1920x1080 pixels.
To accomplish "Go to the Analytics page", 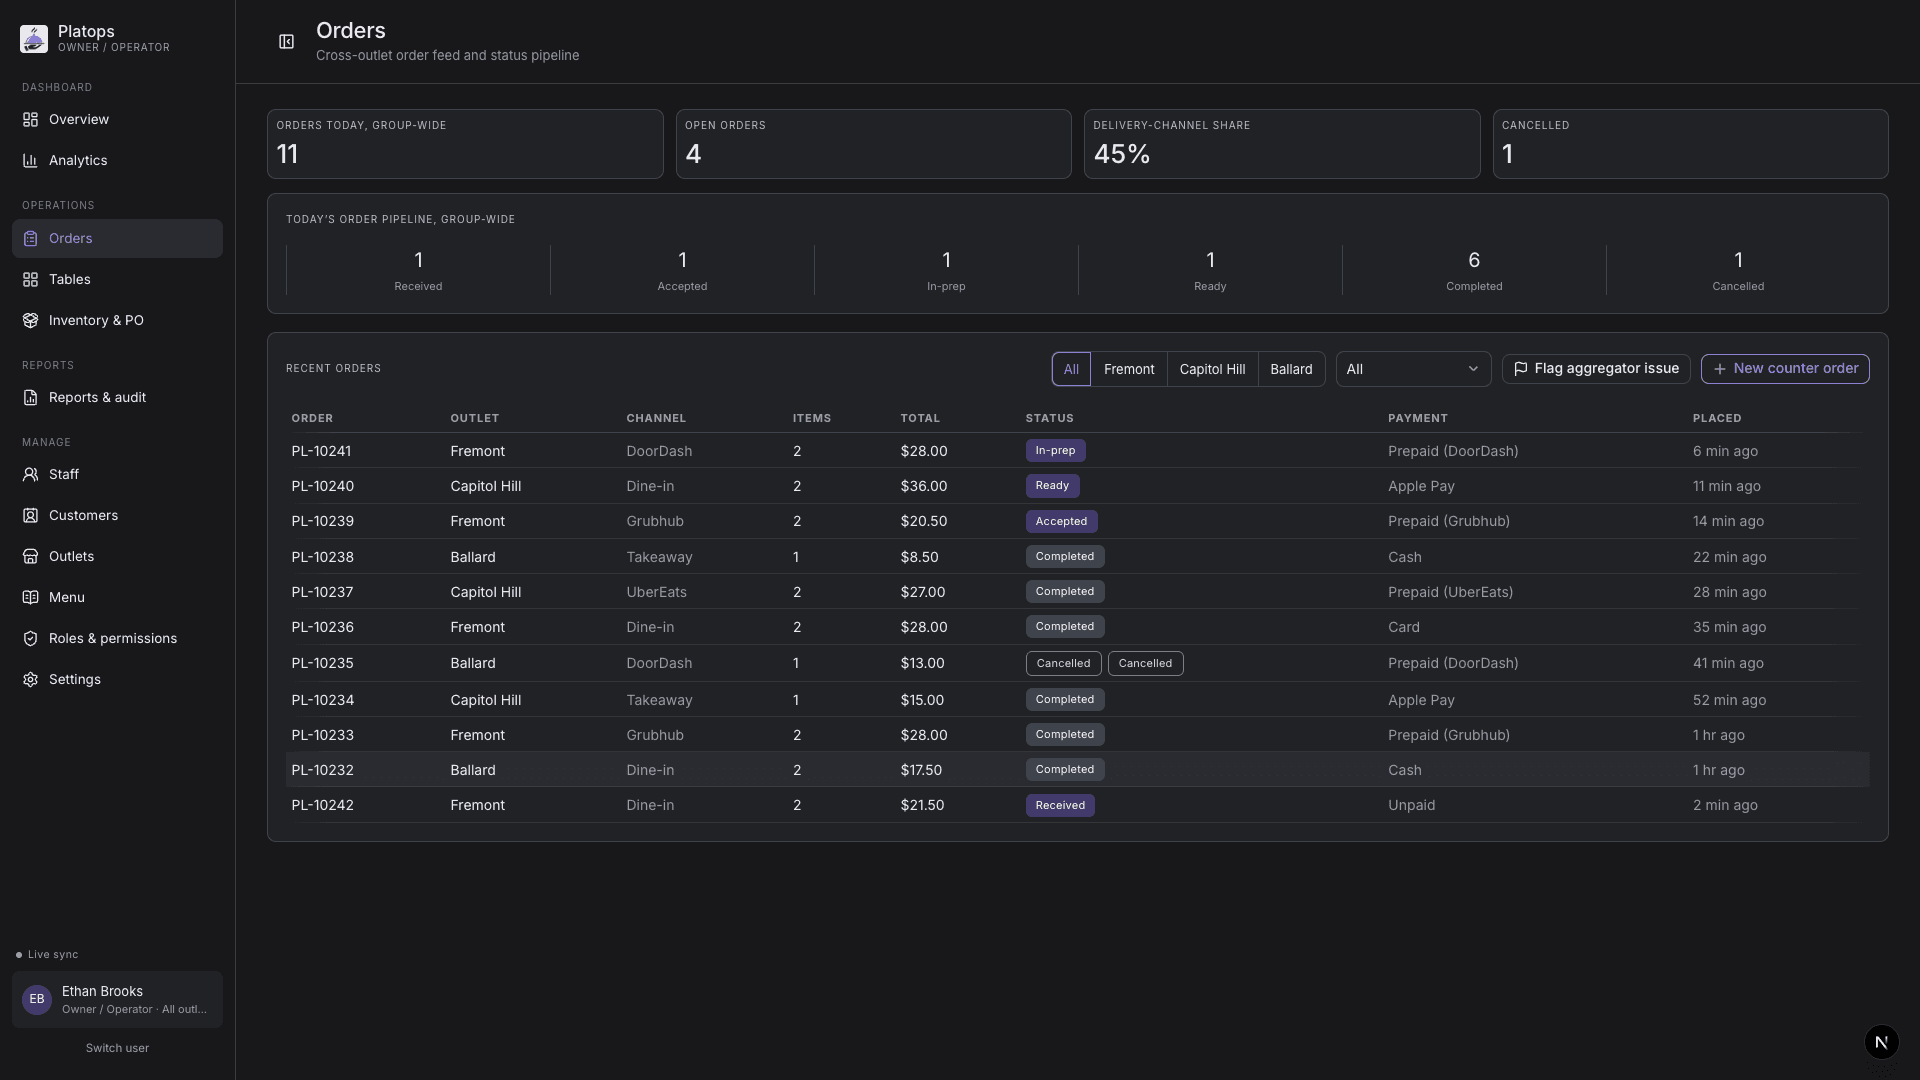I will coord(117,161).
